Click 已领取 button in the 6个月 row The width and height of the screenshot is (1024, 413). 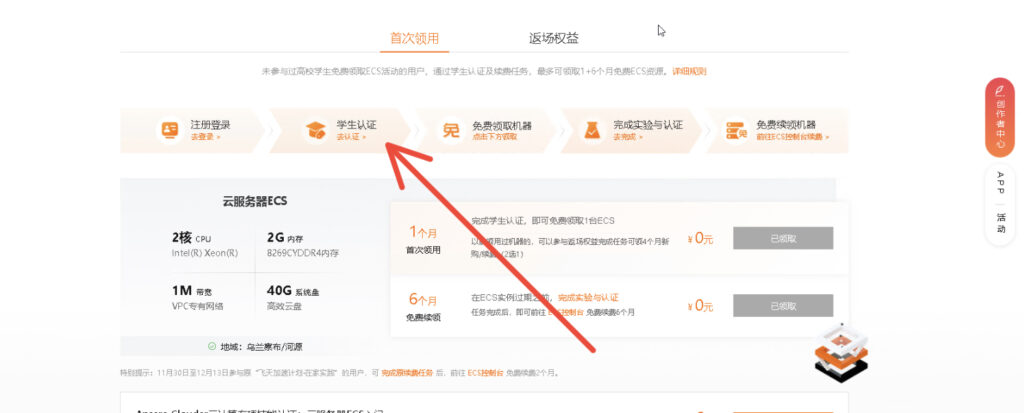pyautogui.click(x=783, y=306)
